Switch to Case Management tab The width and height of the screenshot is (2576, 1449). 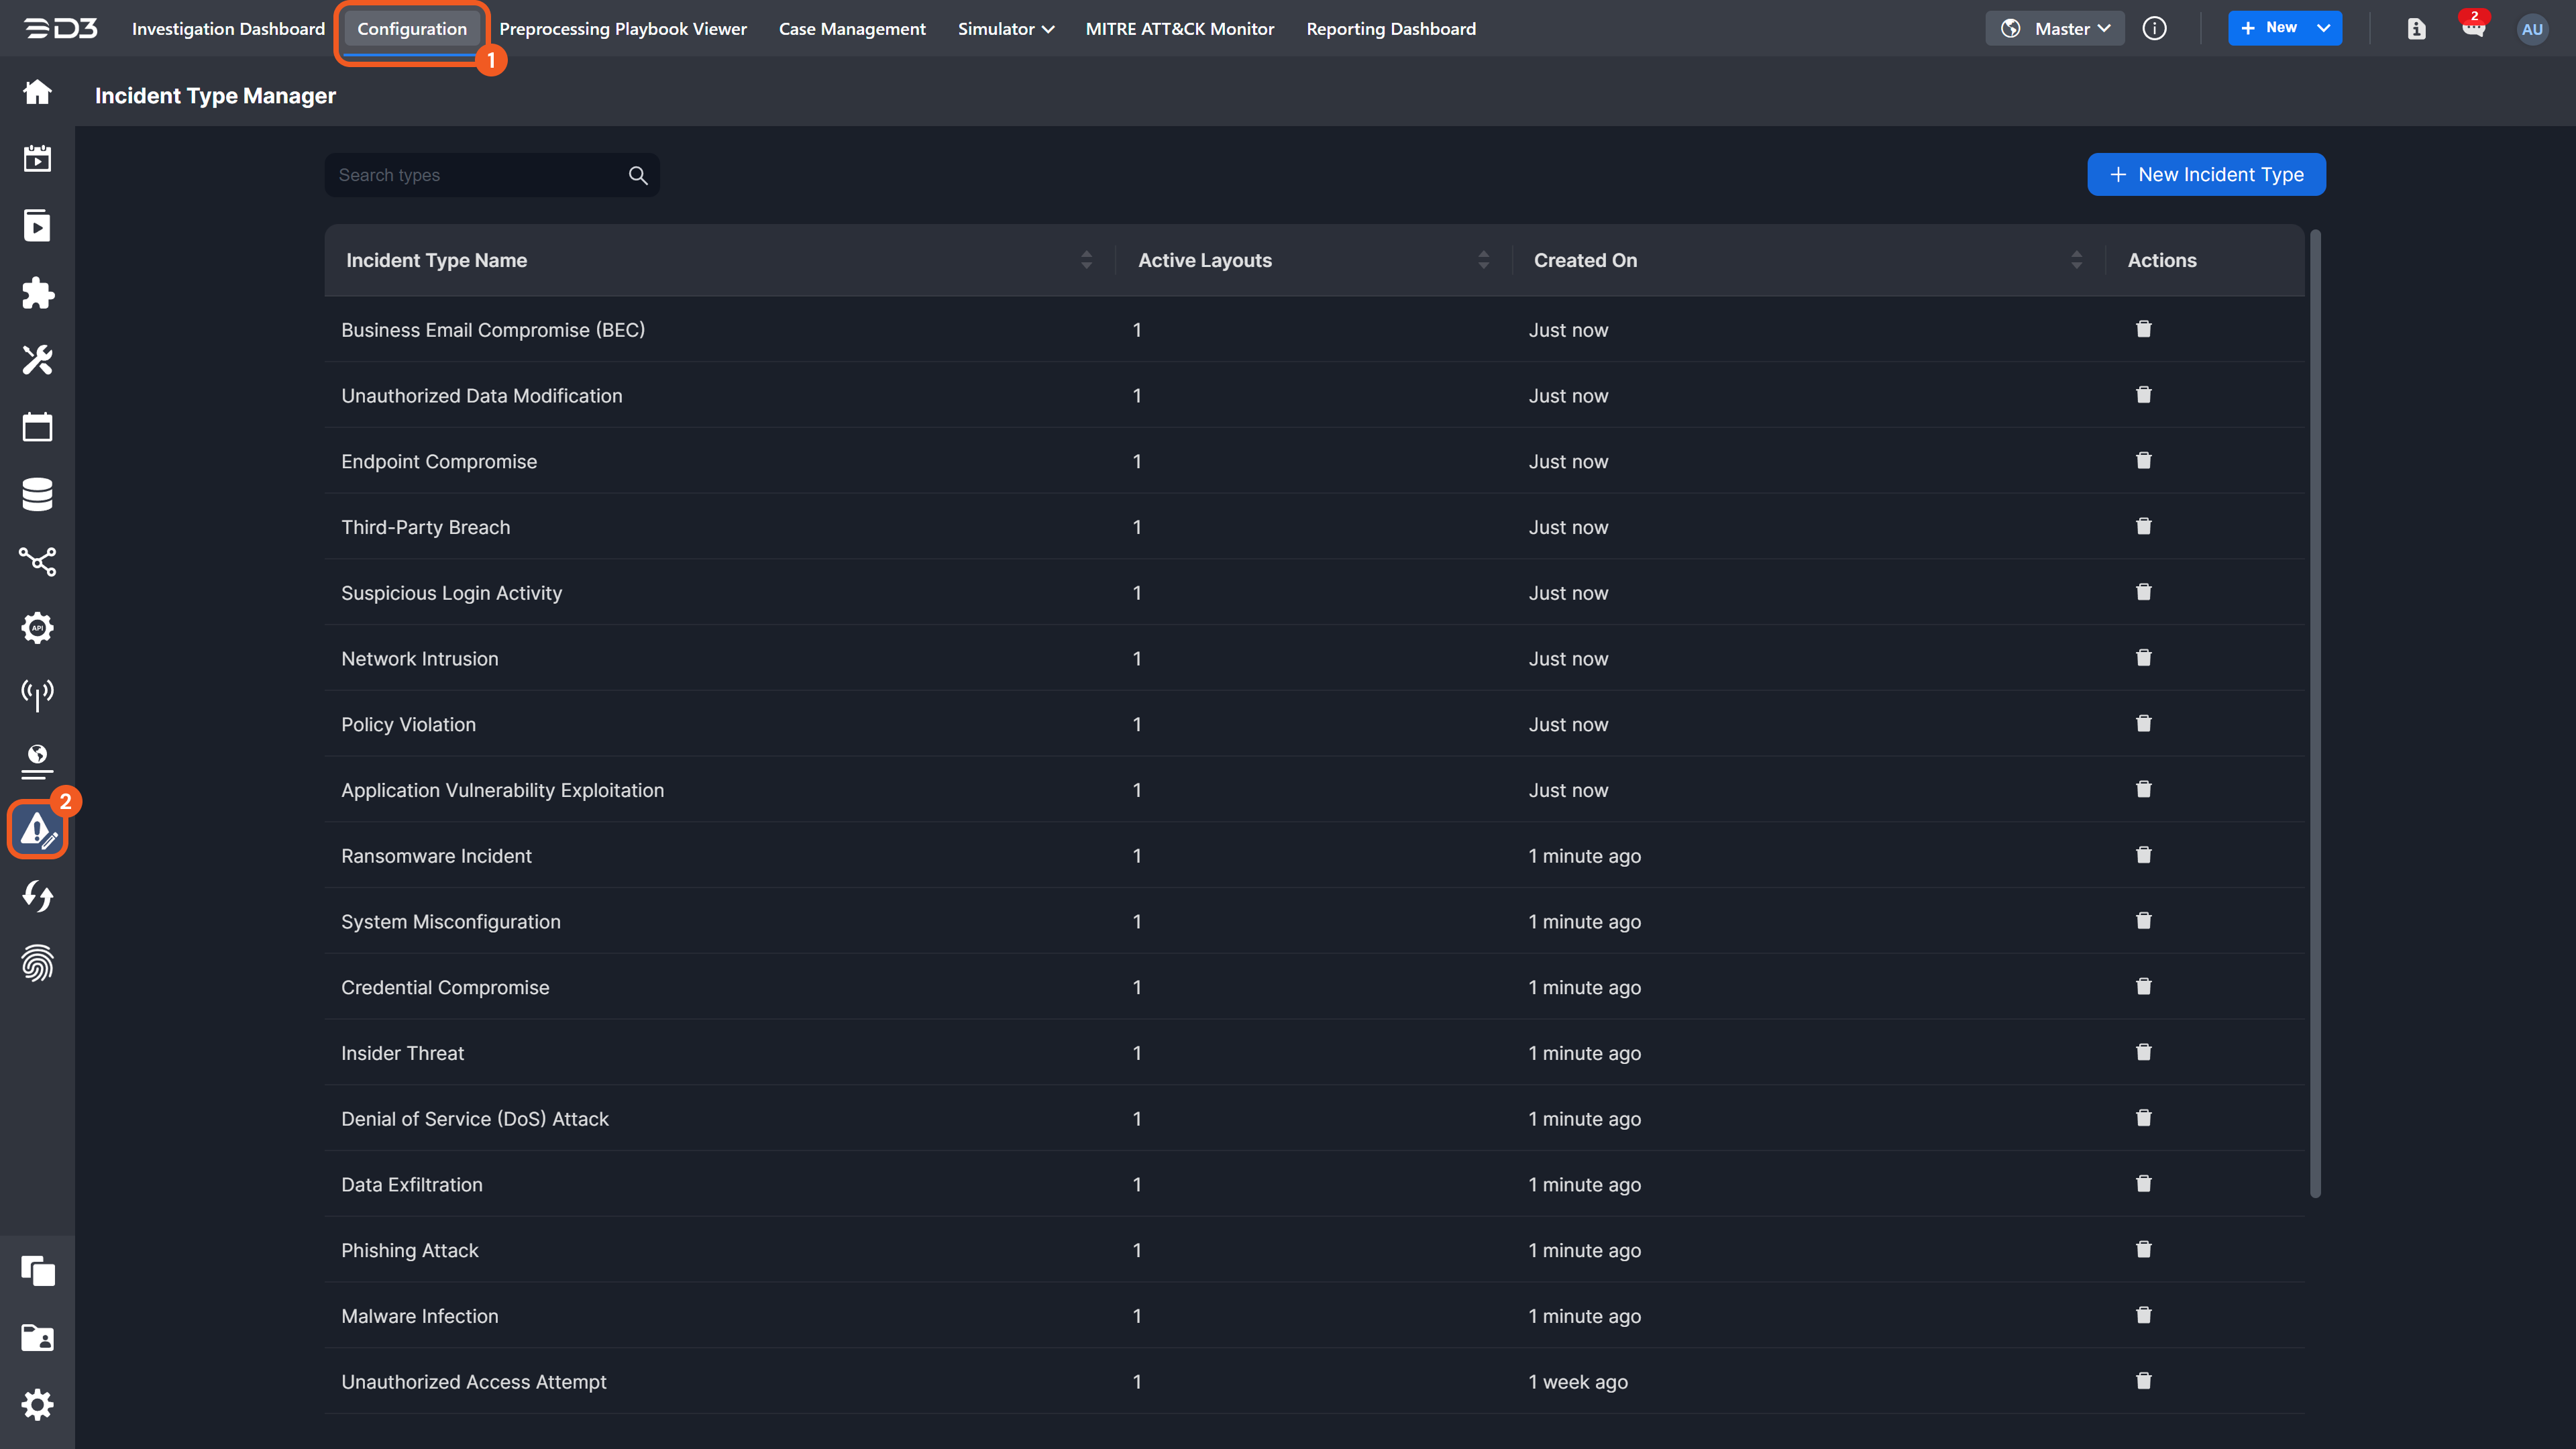click(852, 29)
